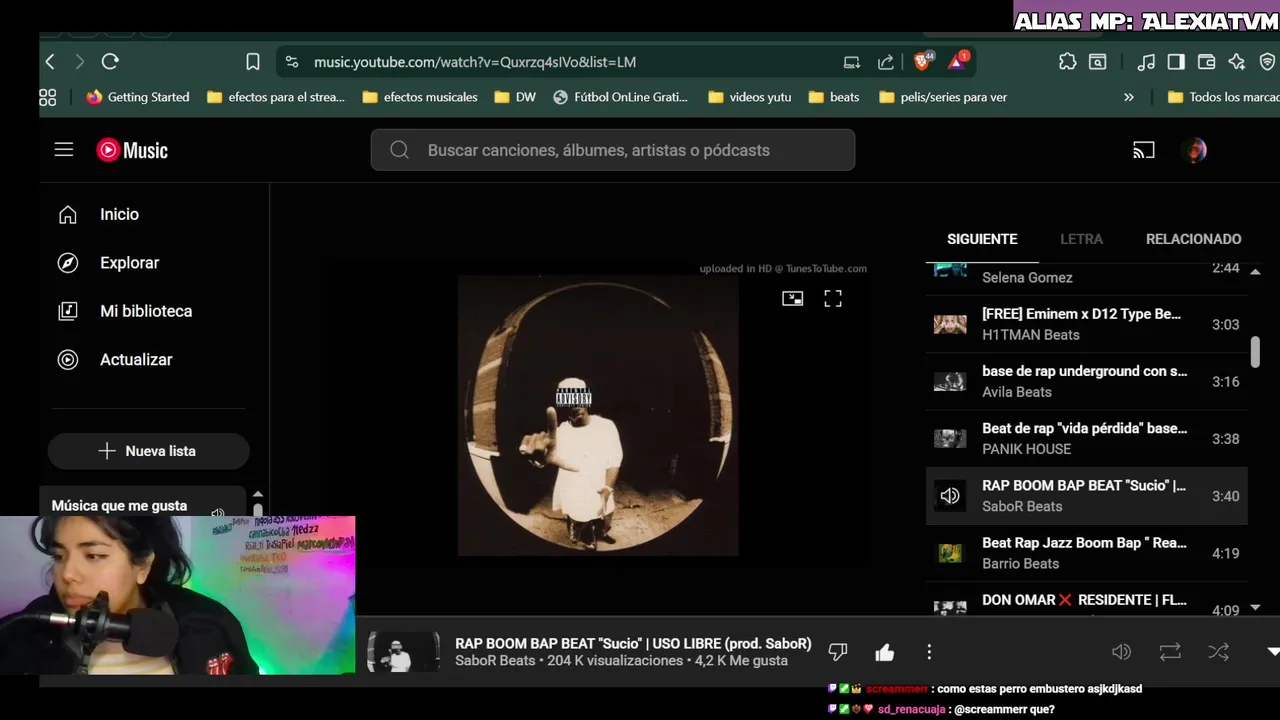Show more bookmarks with the chevron

coord(1129,97)
